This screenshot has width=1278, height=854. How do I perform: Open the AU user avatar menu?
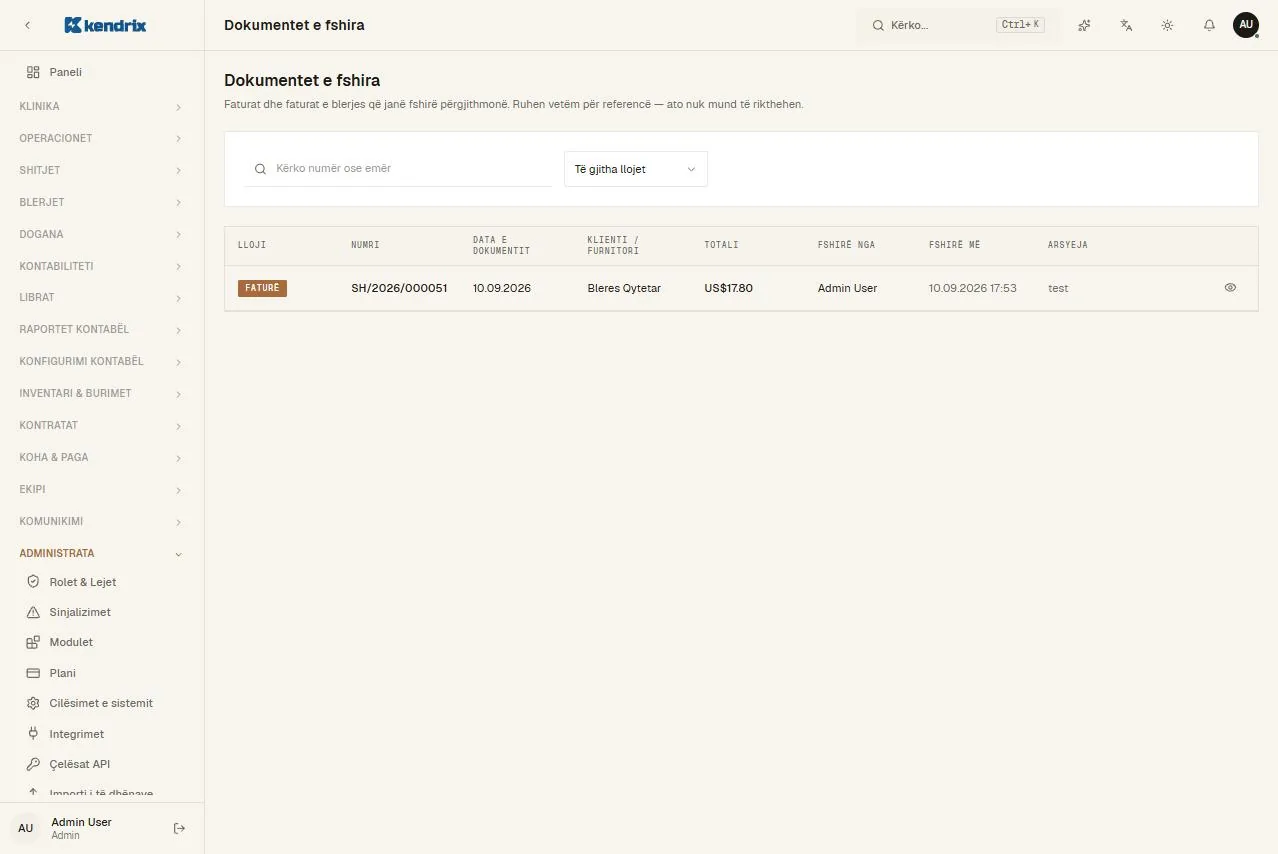tap(1245, 25)
